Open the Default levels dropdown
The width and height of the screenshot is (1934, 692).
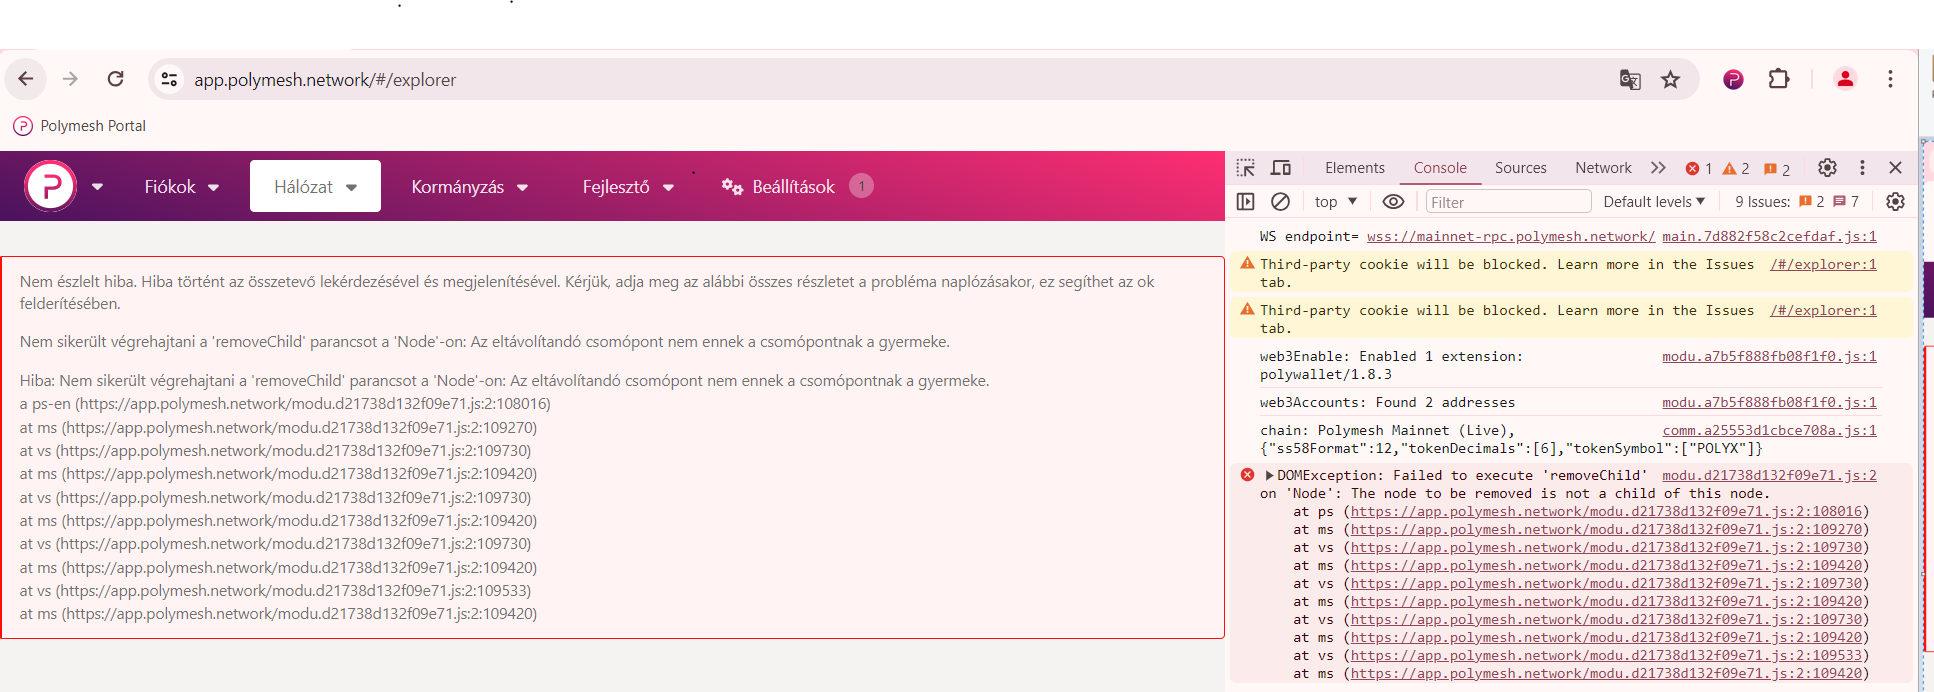(1654, 202)
